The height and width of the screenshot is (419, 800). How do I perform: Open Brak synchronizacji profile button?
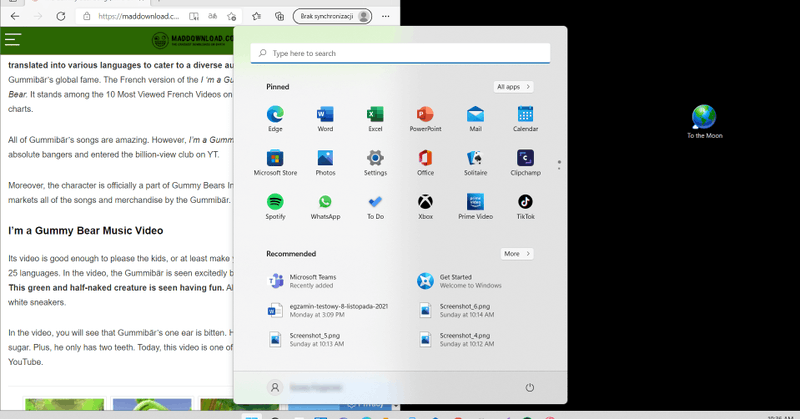(x=332, y=16)
